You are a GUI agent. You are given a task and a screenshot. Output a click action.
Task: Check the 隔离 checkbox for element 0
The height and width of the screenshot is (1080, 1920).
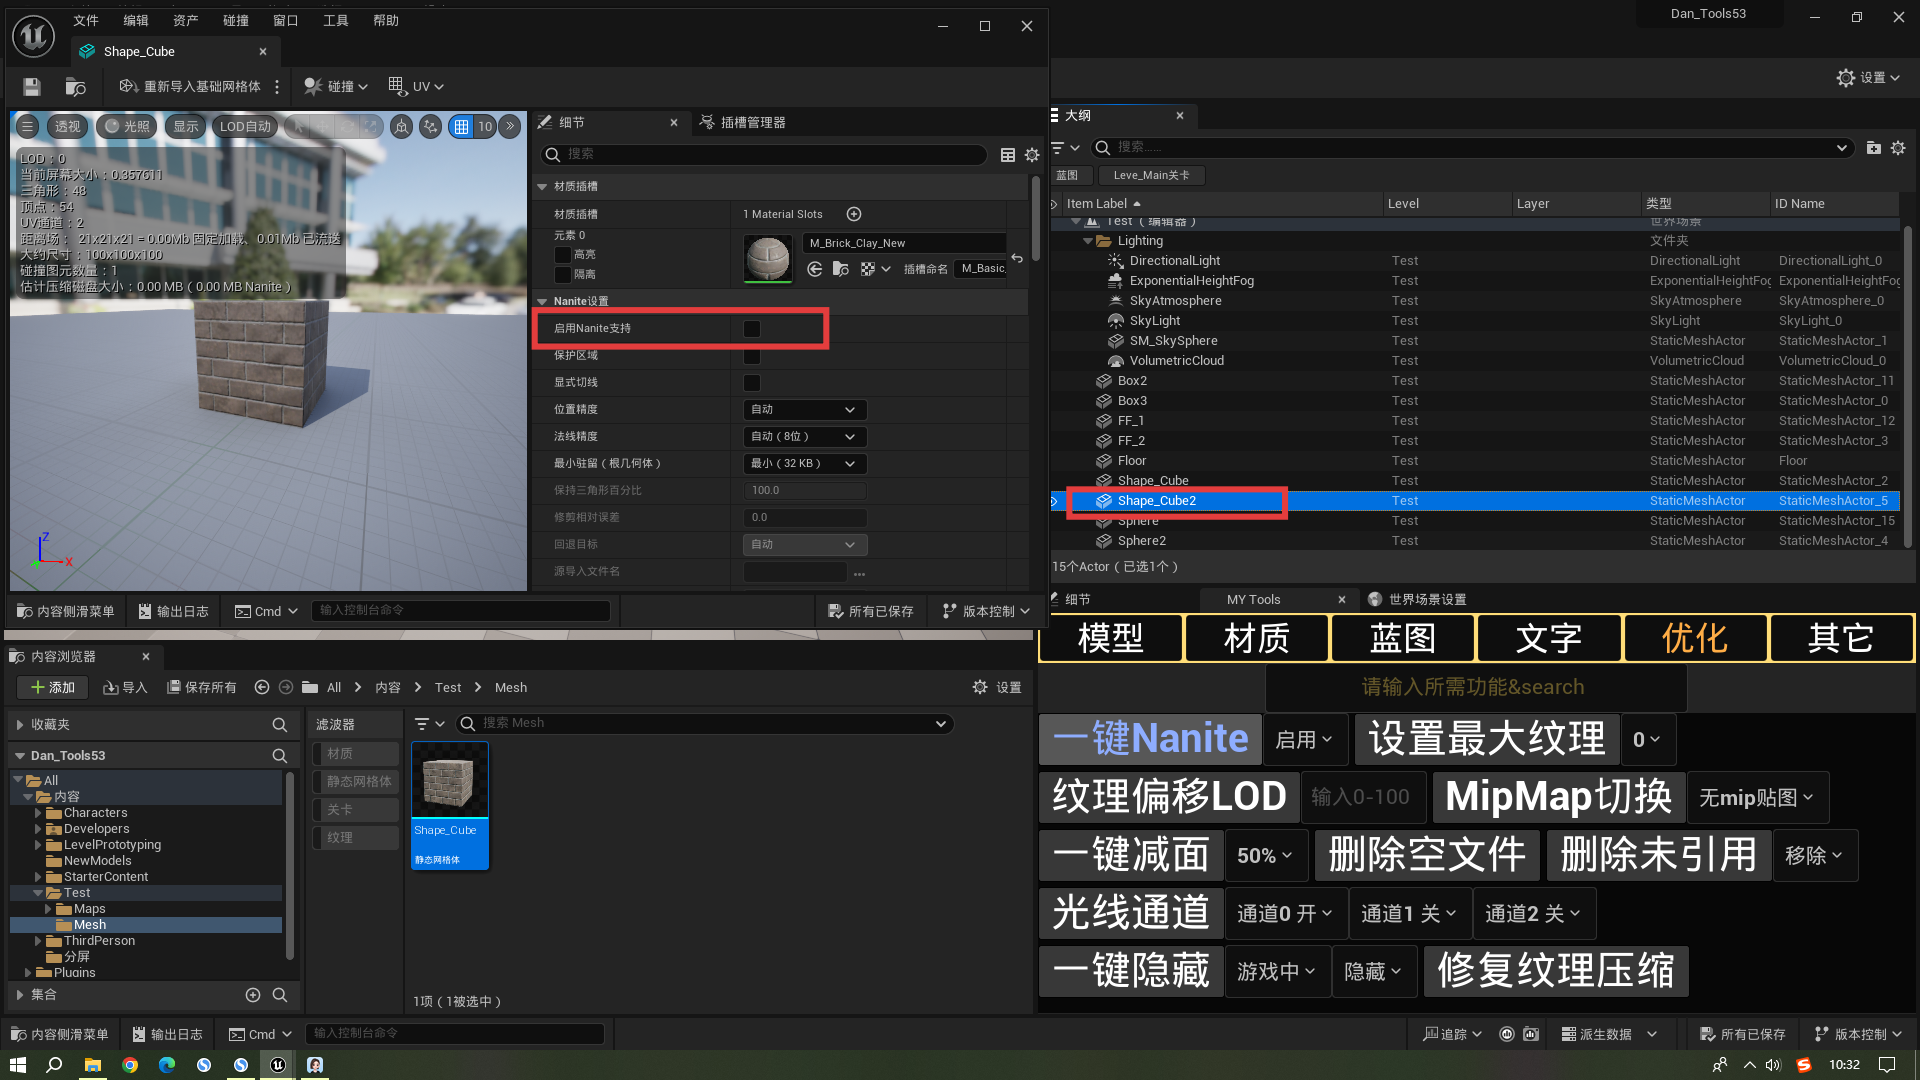tap(563, 275)
